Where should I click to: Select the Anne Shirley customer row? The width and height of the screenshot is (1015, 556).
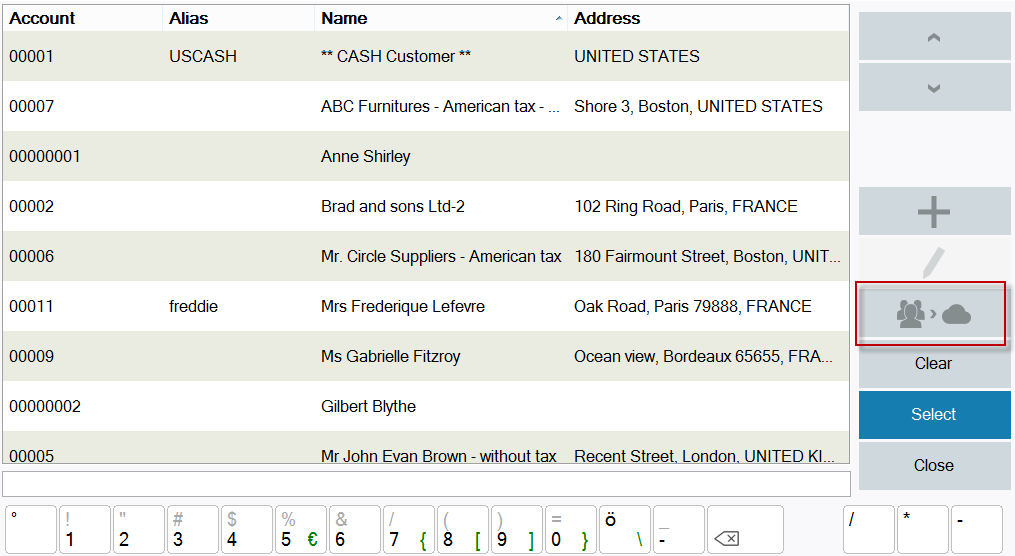click(426, 156)
